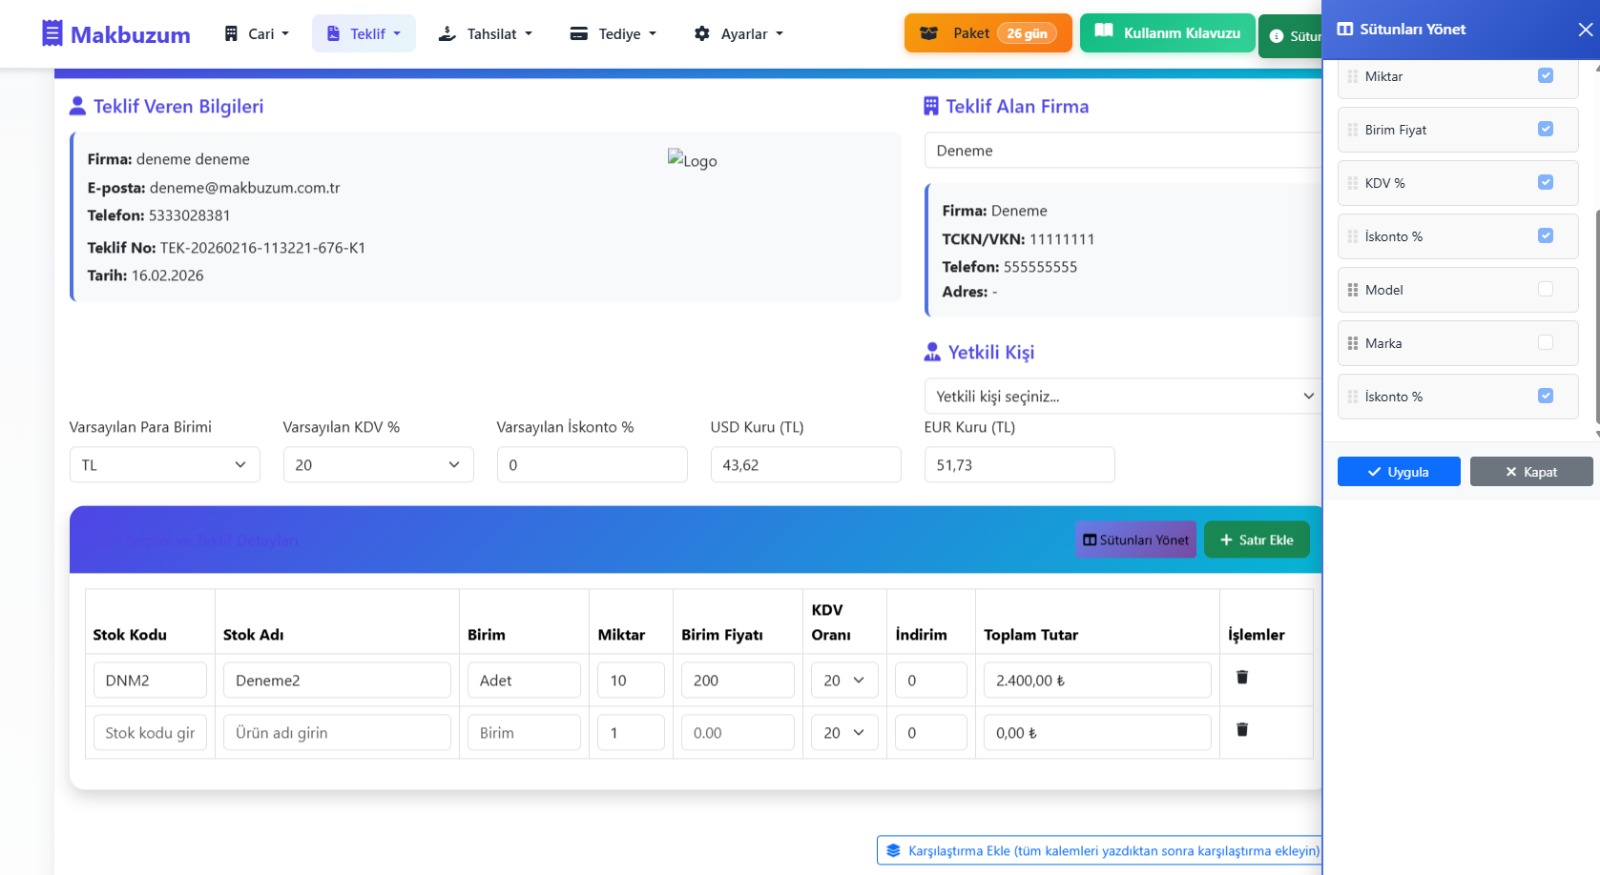Open the Cari menu
Image resolution: width=1600 pixels, height=875 pixels.
(257, 34)
